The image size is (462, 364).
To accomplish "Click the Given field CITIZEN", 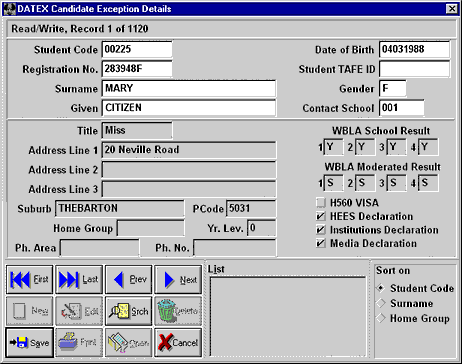I will 189,108.
